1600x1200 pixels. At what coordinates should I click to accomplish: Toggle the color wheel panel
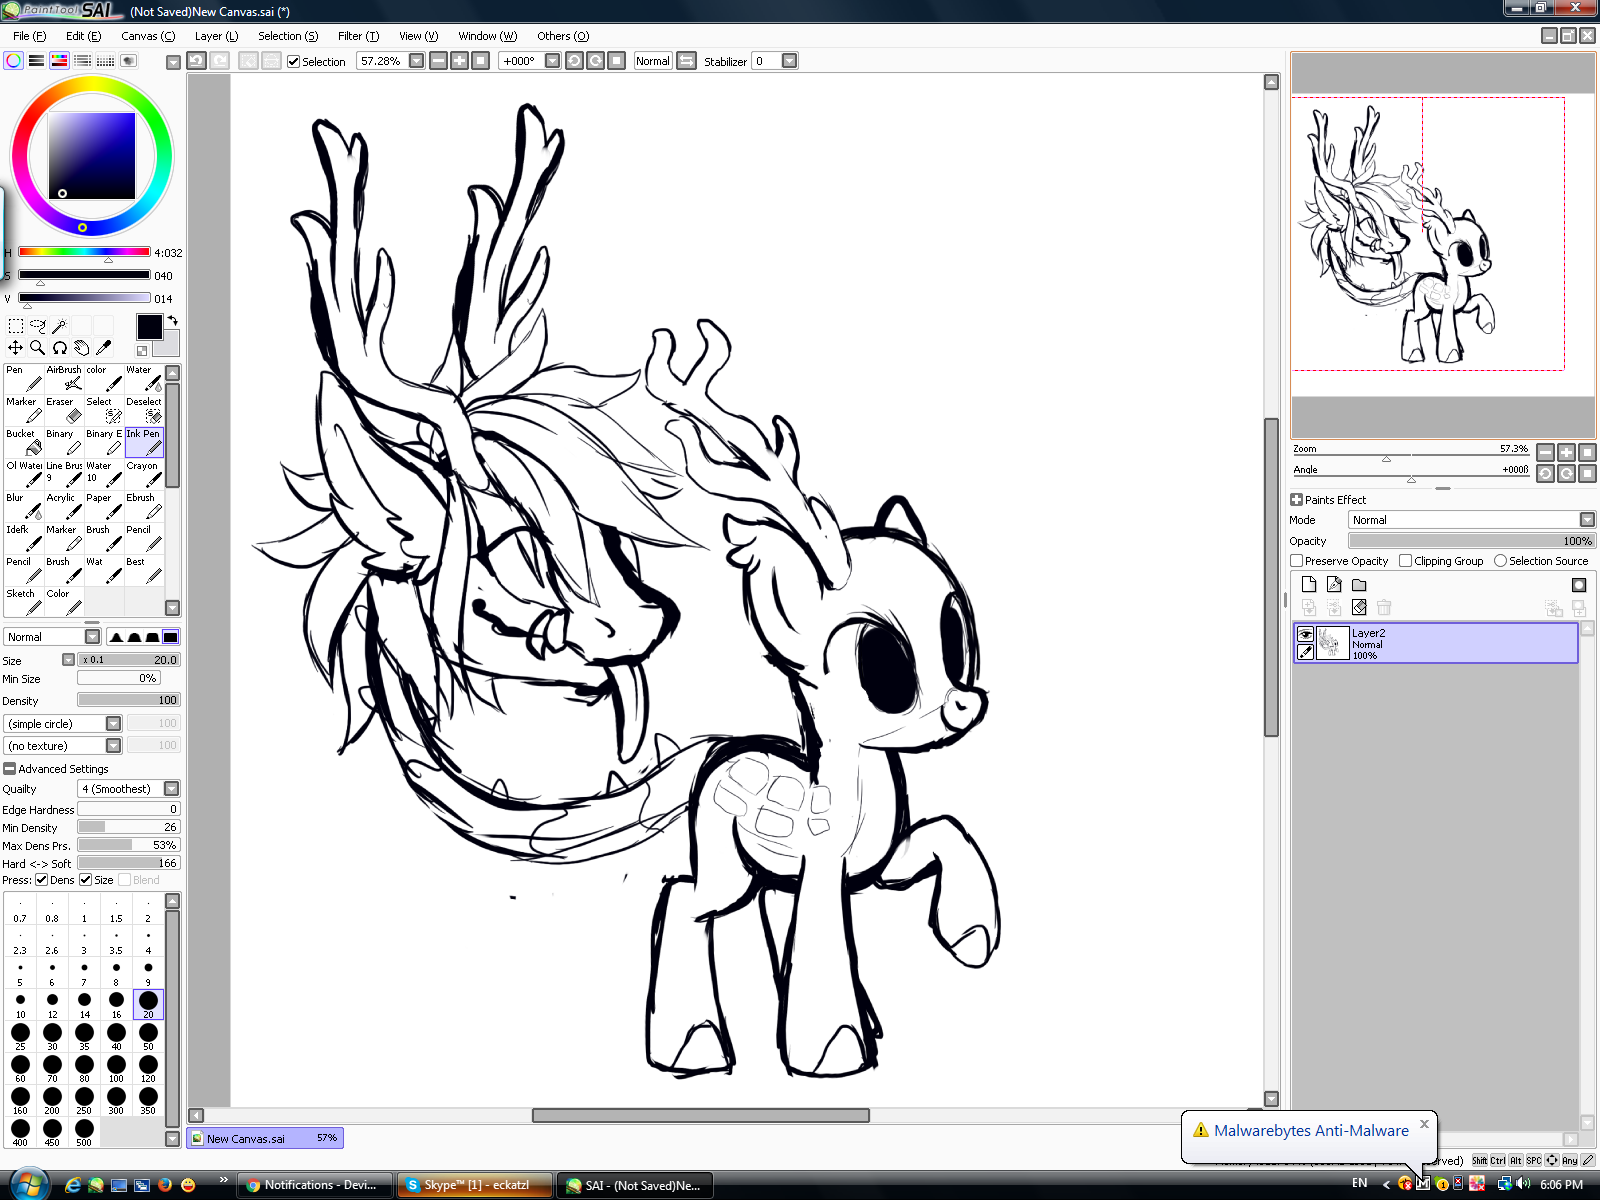point(14,61)
